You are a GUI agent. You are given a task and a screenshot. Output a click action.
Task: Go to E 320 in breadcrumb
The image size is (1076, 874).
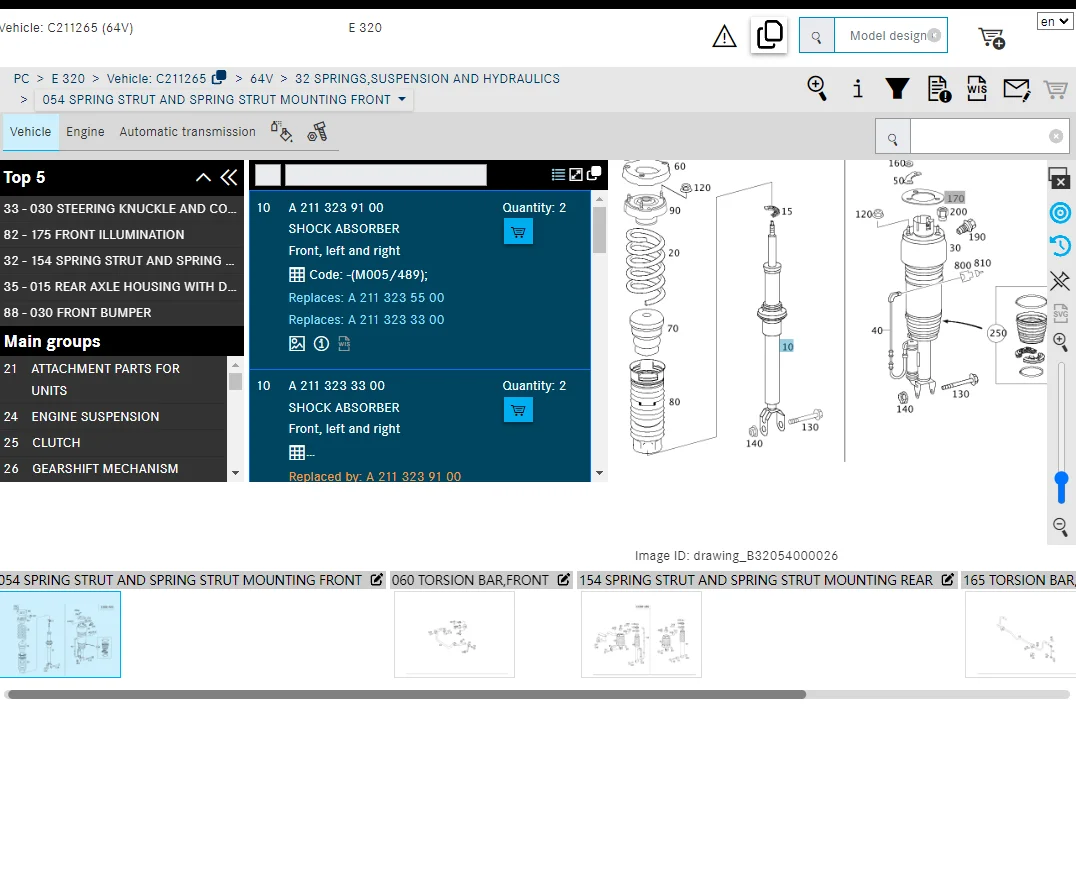(x=68, y=78)
